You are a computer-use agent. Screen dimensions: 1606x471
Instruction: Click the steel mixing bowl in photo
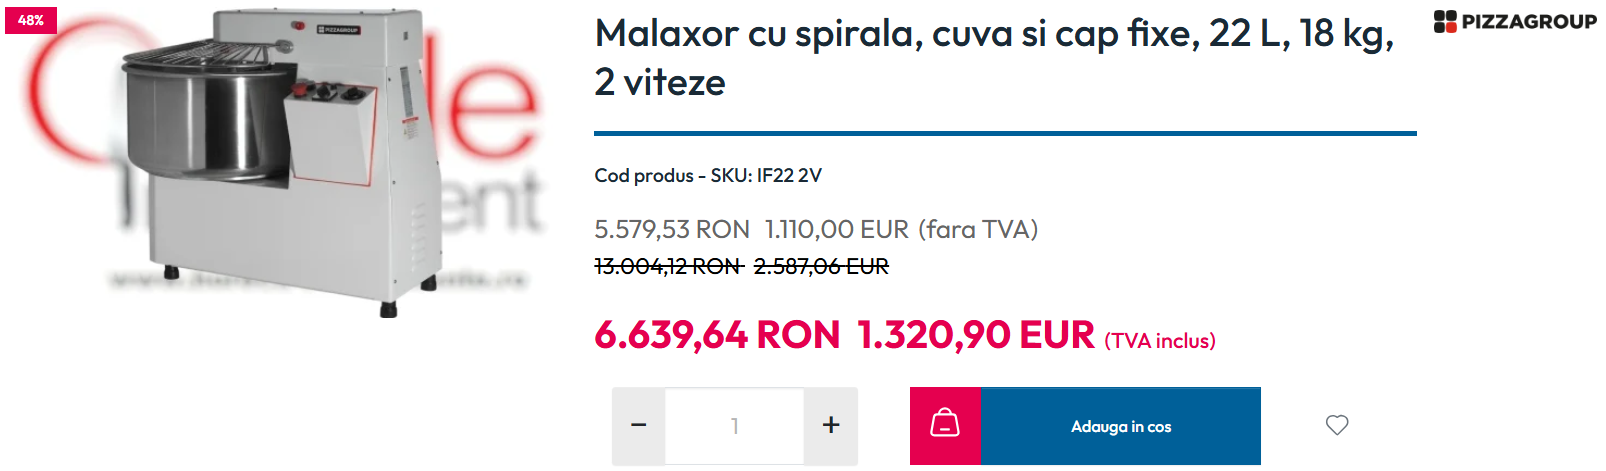tap(205, 115)
